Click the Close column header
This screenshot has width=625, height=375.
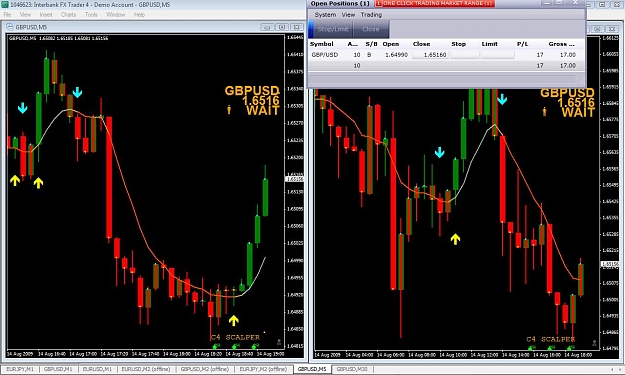421,44
